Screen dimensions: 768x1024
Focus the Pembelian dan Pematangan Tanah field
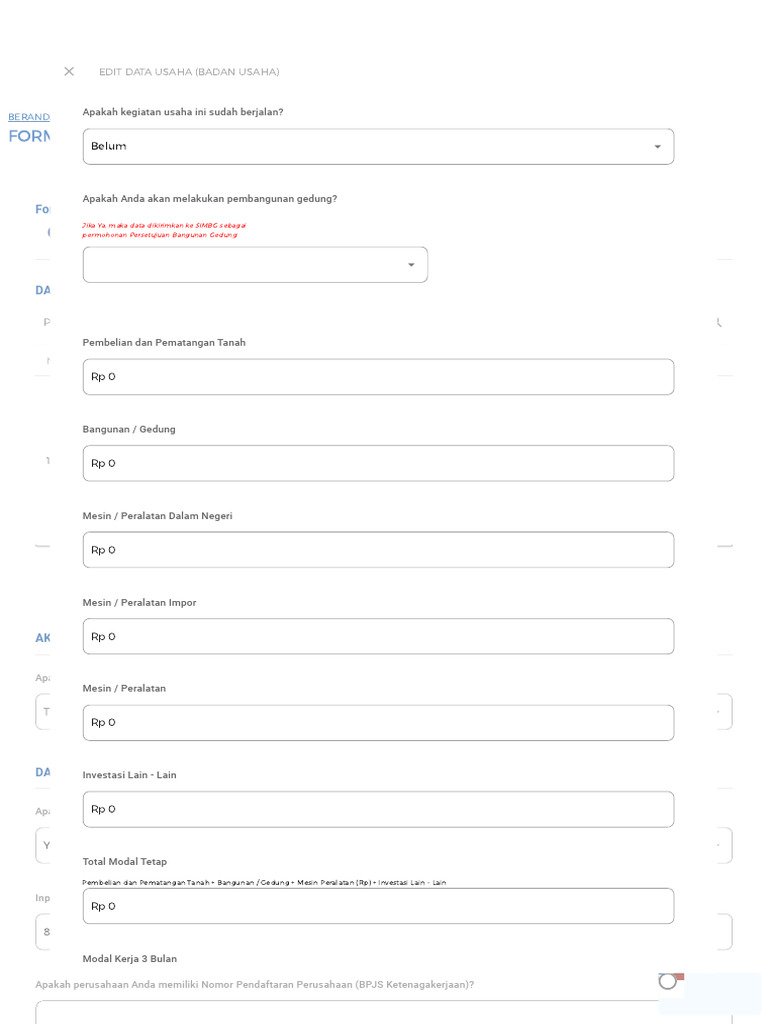378,377
